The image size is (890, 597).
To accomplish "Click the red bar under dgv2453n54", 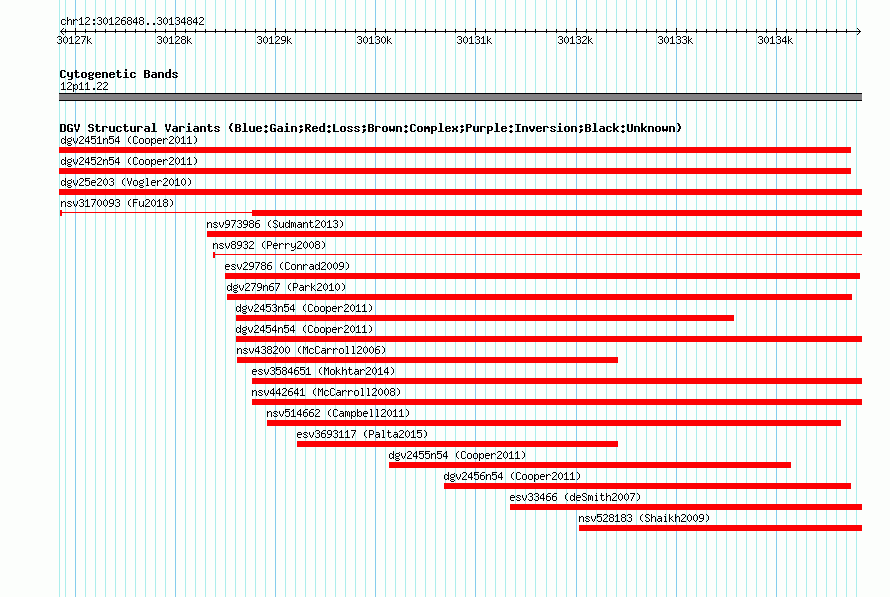I will [x=485, y=318].
